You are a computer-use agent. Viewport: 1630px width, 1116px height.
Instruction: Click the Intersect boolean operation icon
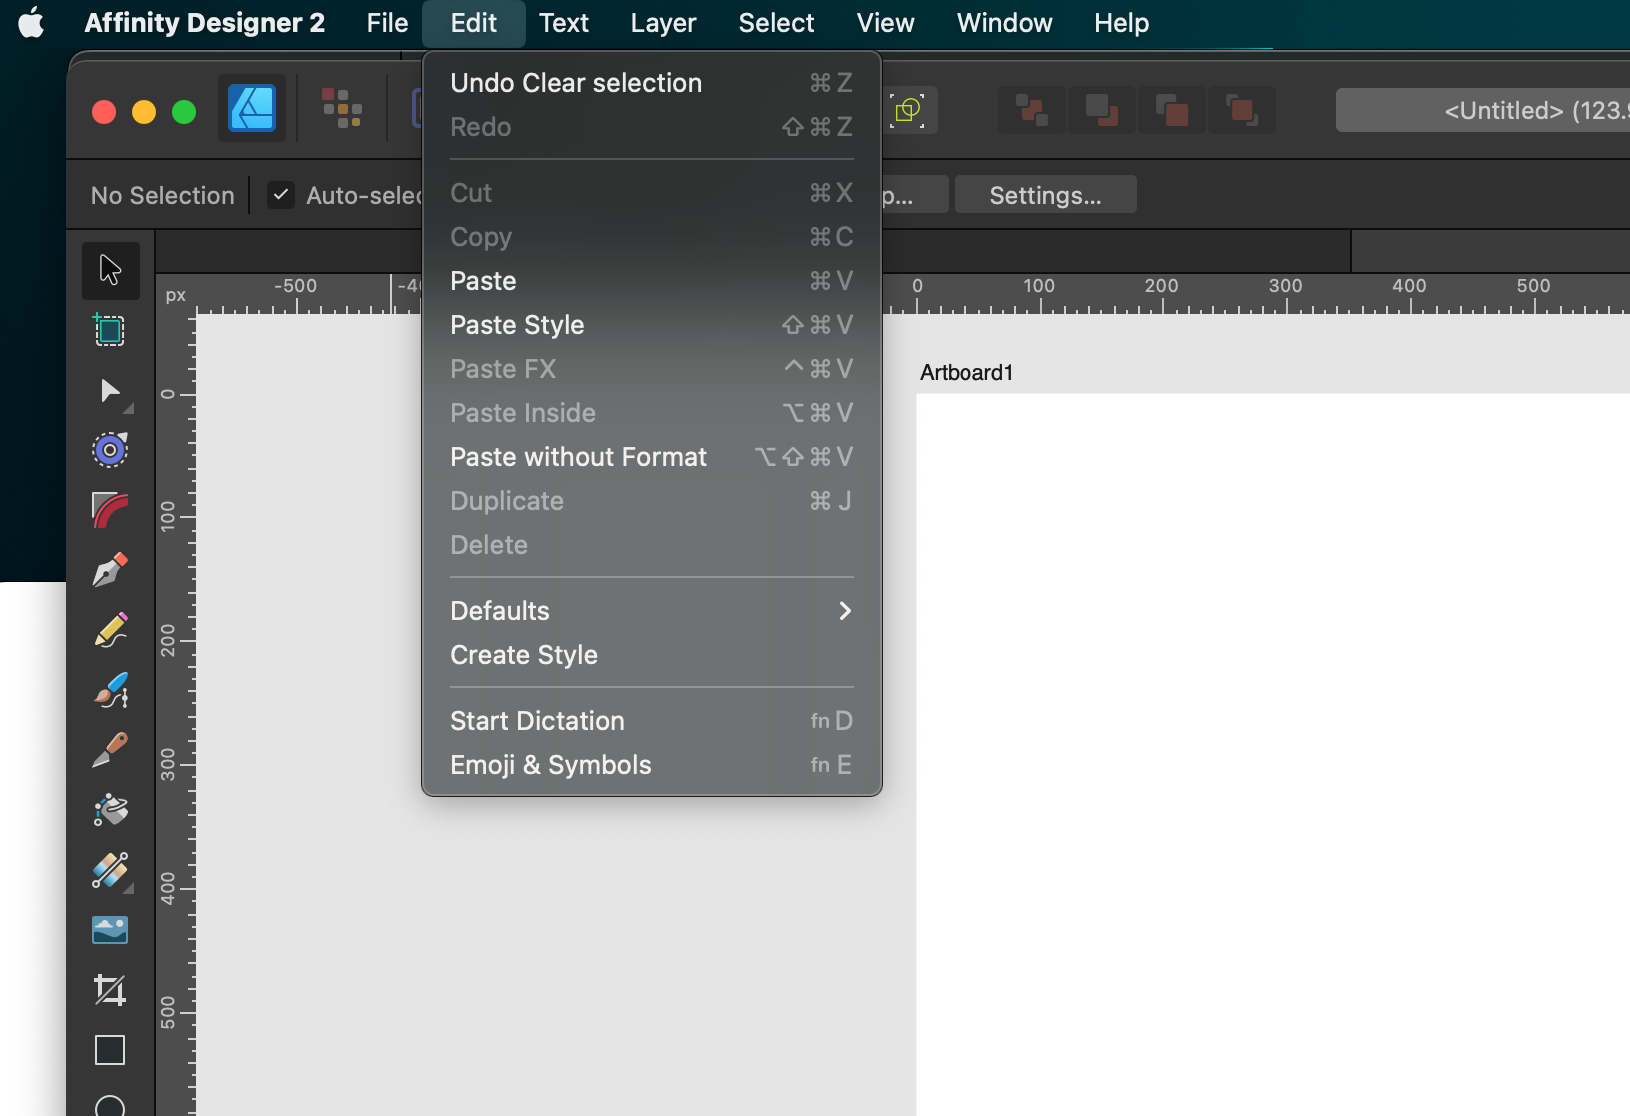1172,110
